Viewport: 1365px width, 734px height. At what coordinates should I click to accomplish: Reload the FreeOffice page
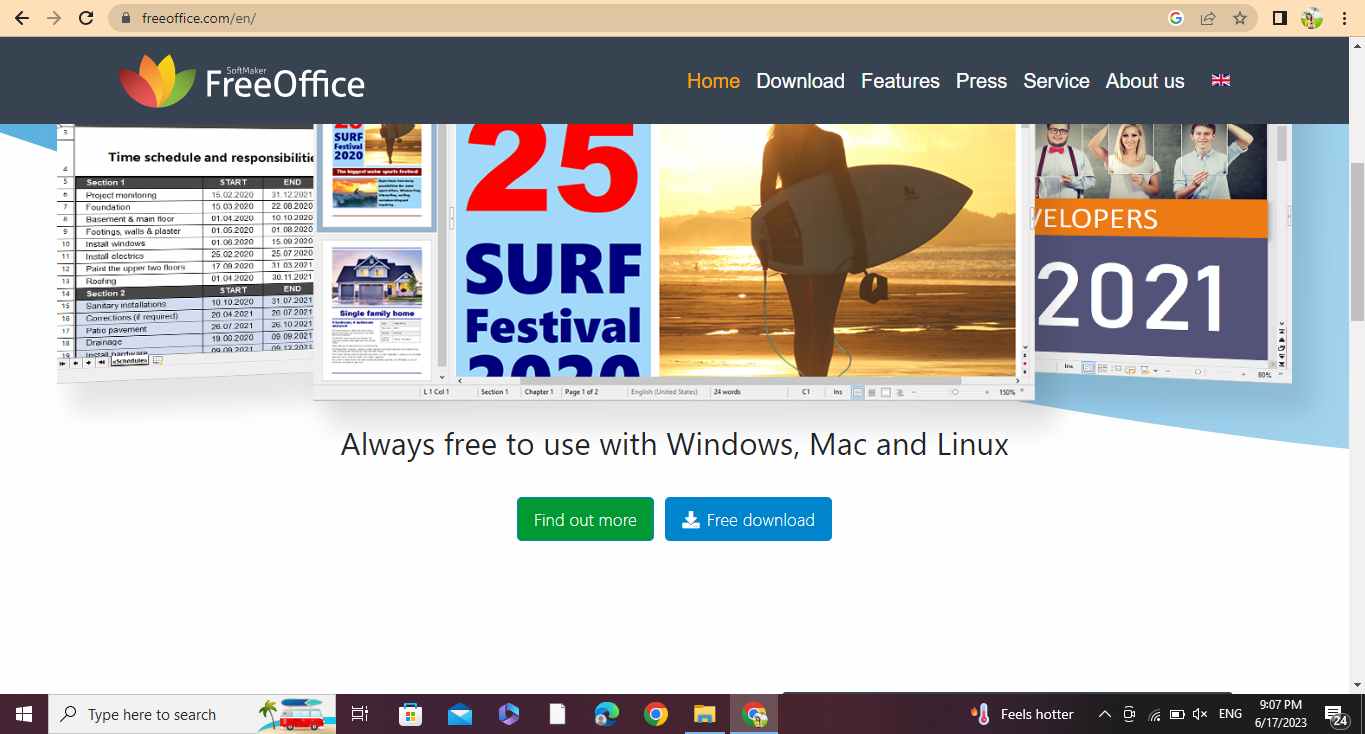coord(86,18)
